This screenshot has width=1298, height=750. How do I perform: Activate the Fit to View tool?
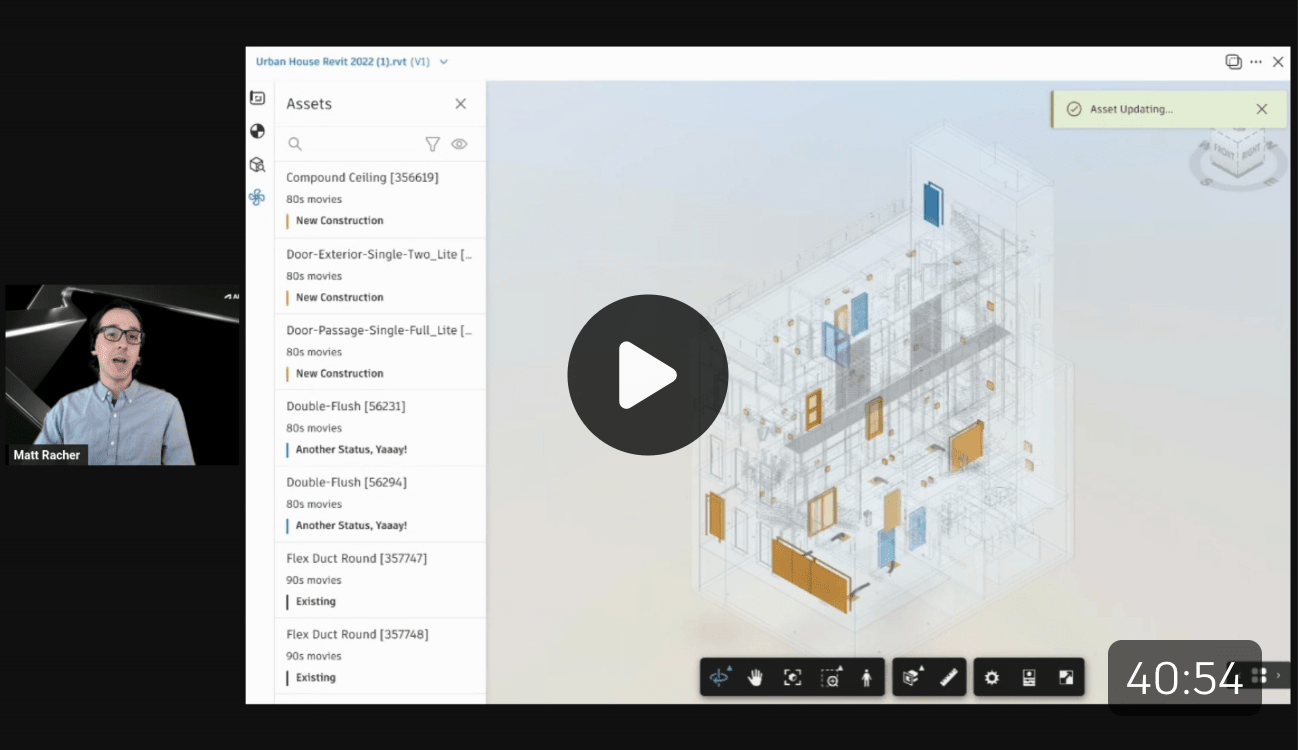coord(793,677)
